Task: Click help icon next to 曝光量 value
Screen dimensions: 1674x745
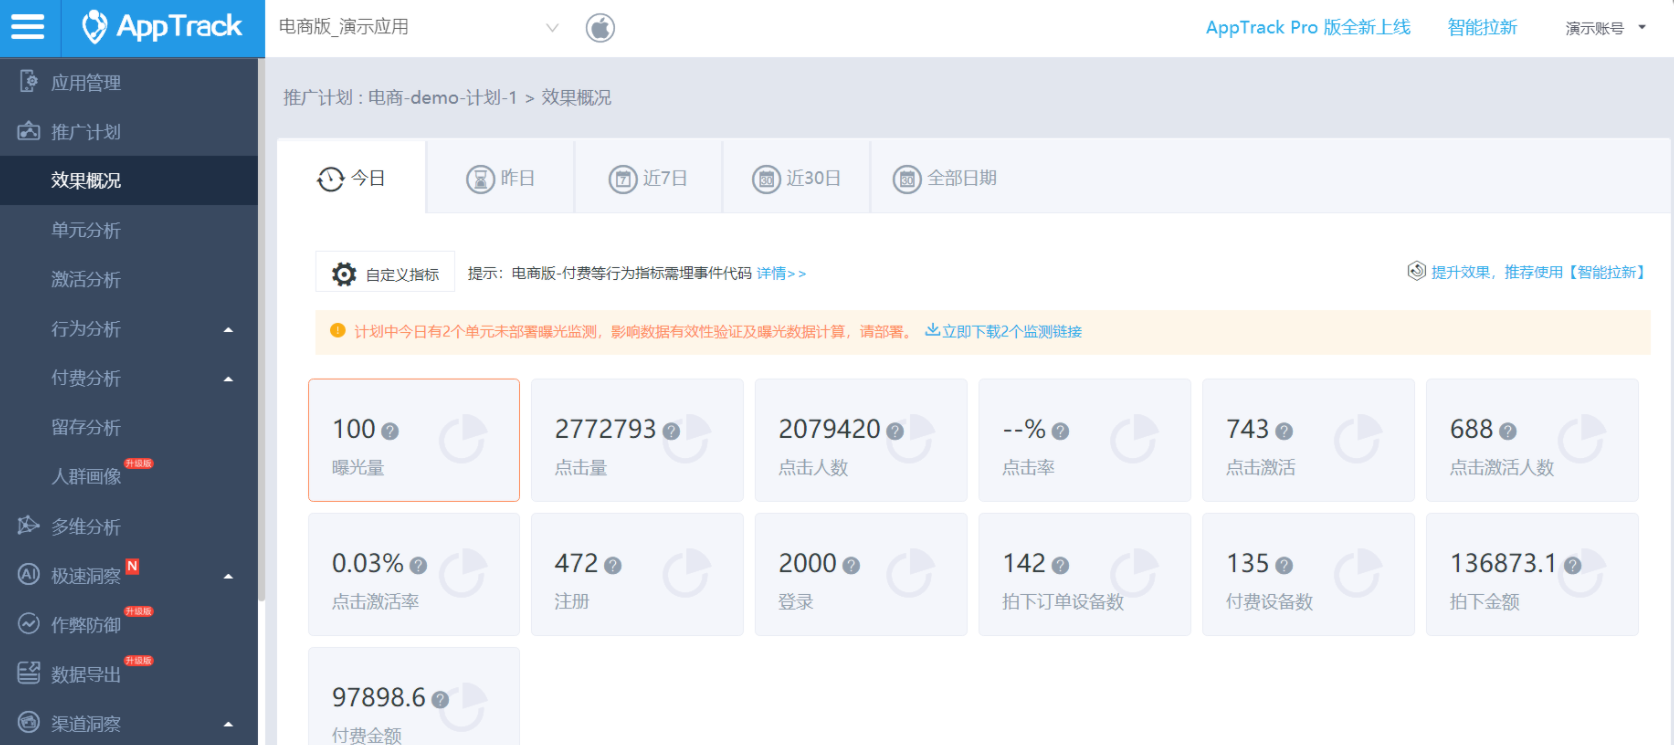Action: pos(390,431)
